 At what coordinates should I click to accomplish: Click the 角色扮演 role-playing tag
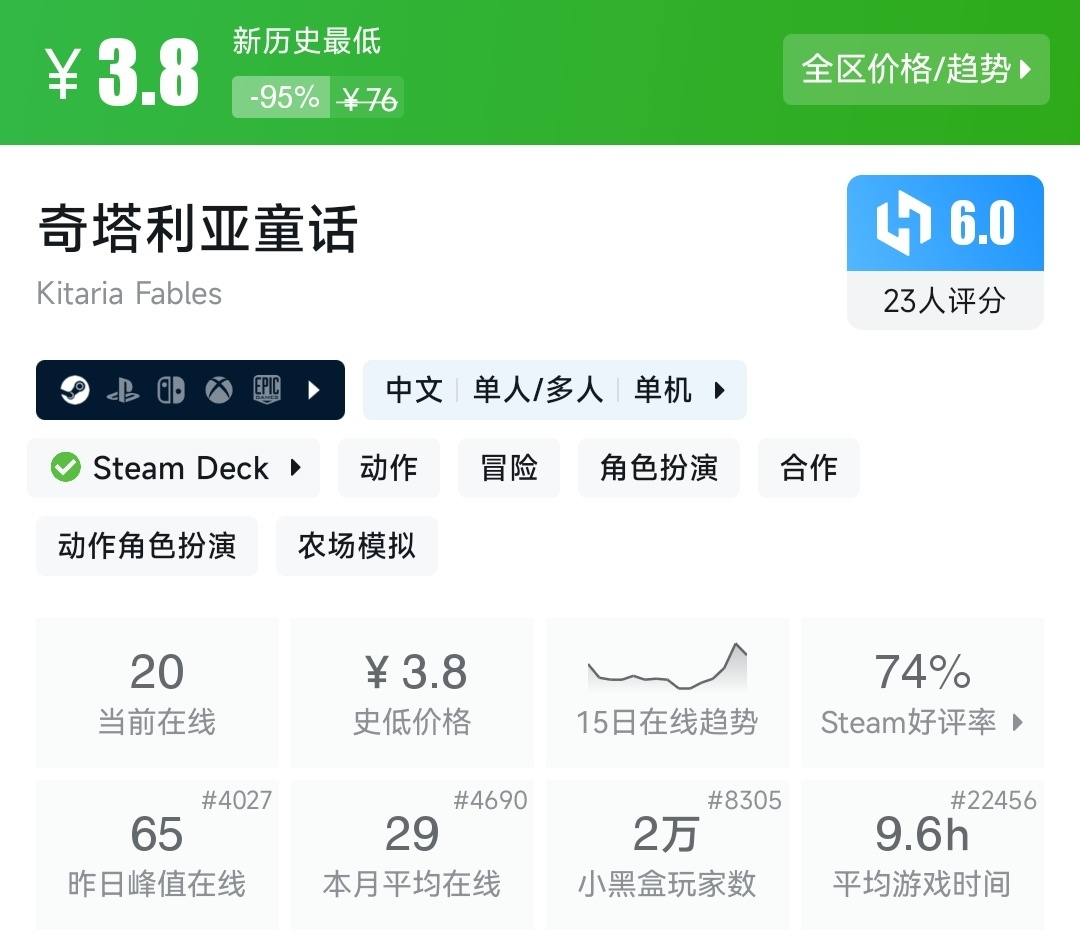tap(658, 467)
